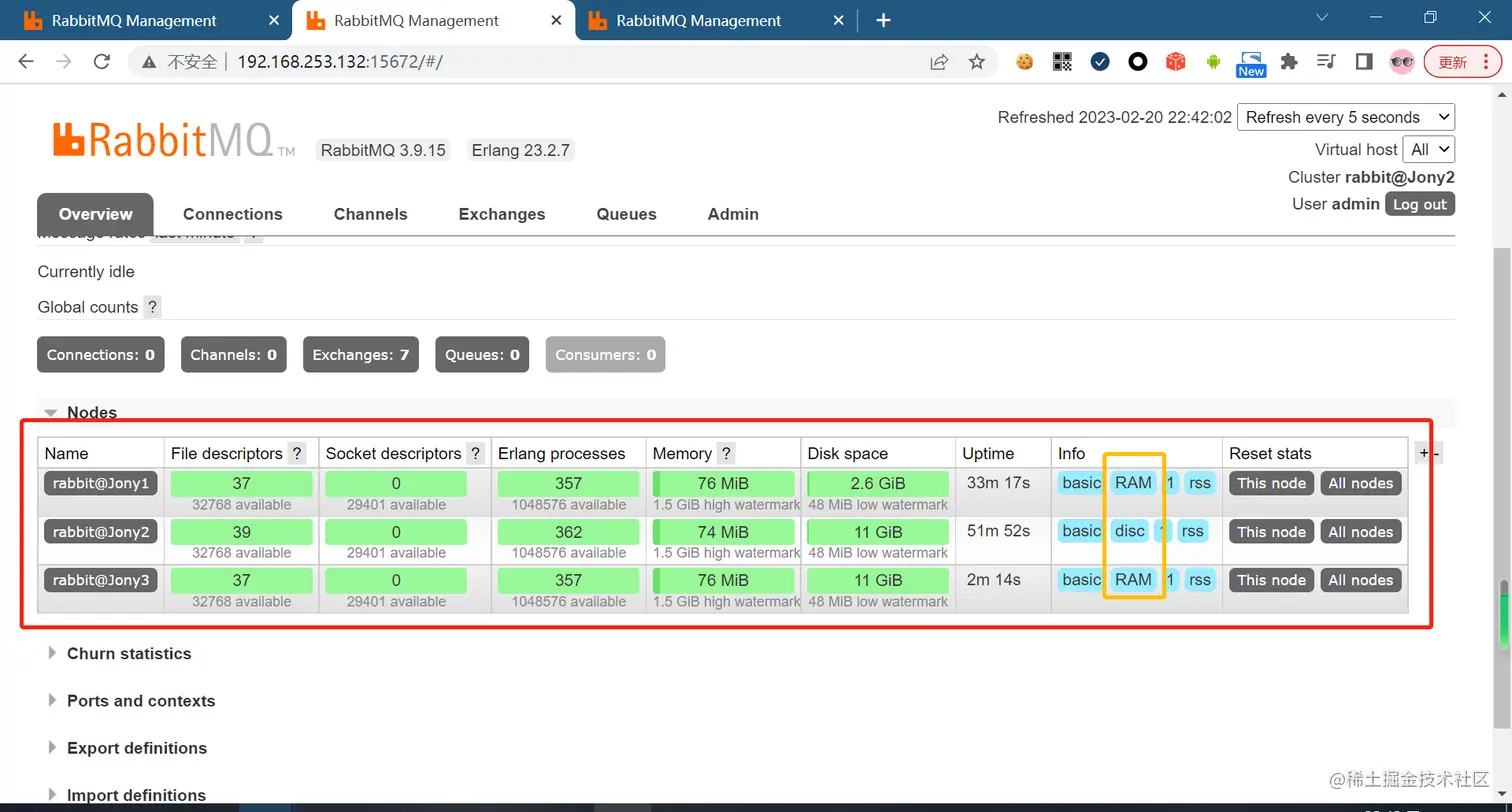Image resolution: width=1512 pixels, height=812 pixels.
Task: Open the Extensions puzzle-piece menu
Action: click(1289, 62)
